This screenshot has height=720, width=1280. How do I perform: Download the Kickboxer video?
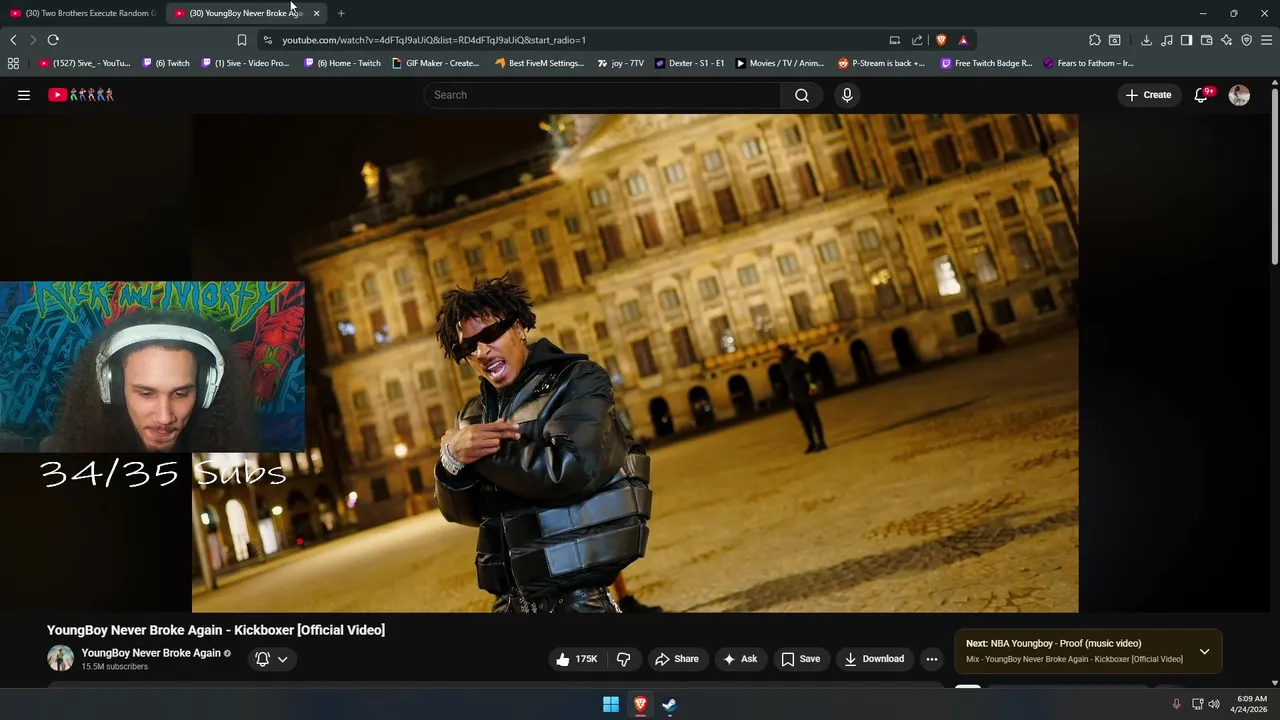coord(874,659)
